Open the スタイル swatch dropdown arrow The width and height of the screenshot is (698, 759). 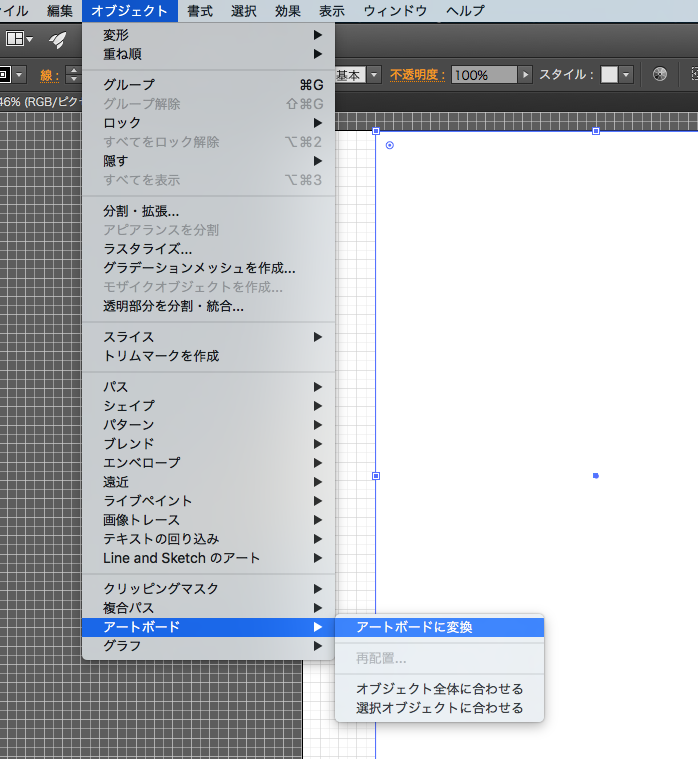click(x=626, y=75)
